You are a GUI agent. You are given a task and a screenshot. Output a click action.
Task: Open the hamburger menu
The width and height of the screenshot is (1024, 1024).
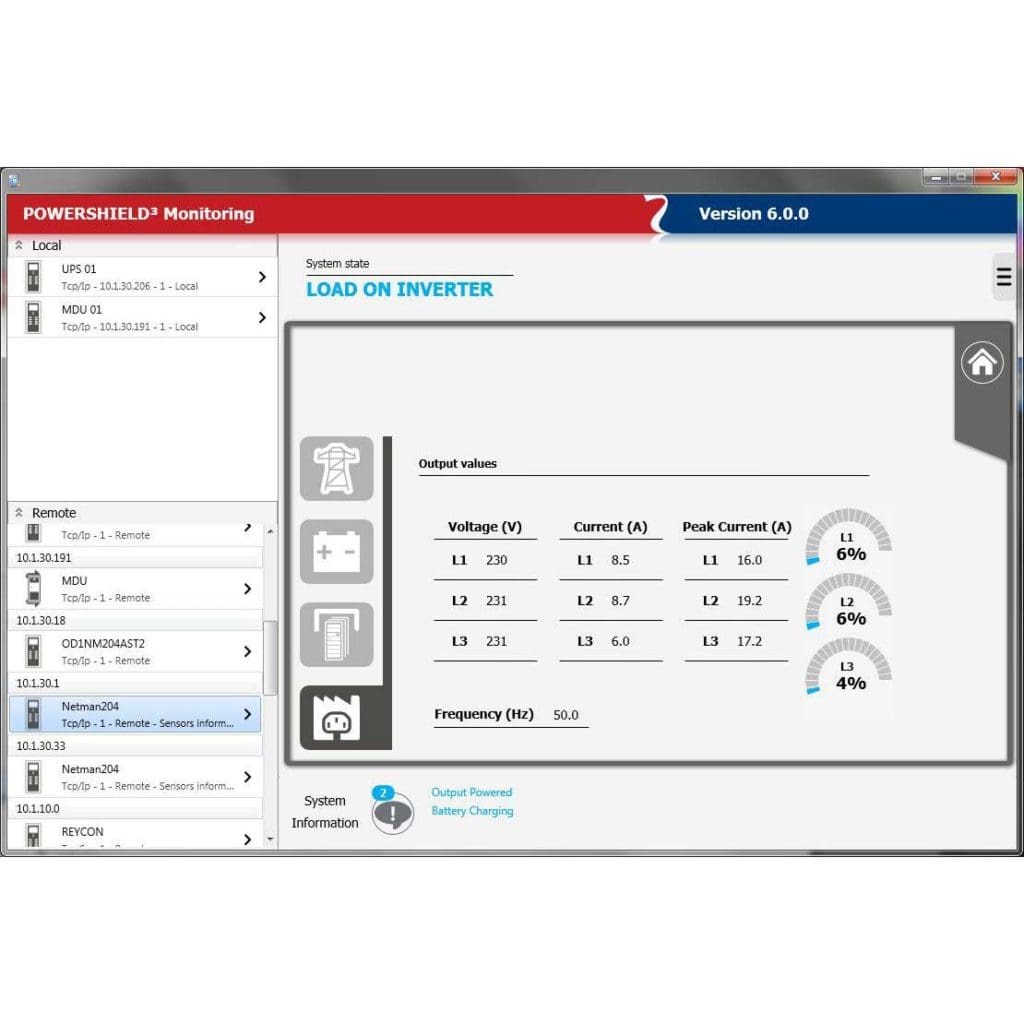pyautogui.click(x=1003, y=277)
